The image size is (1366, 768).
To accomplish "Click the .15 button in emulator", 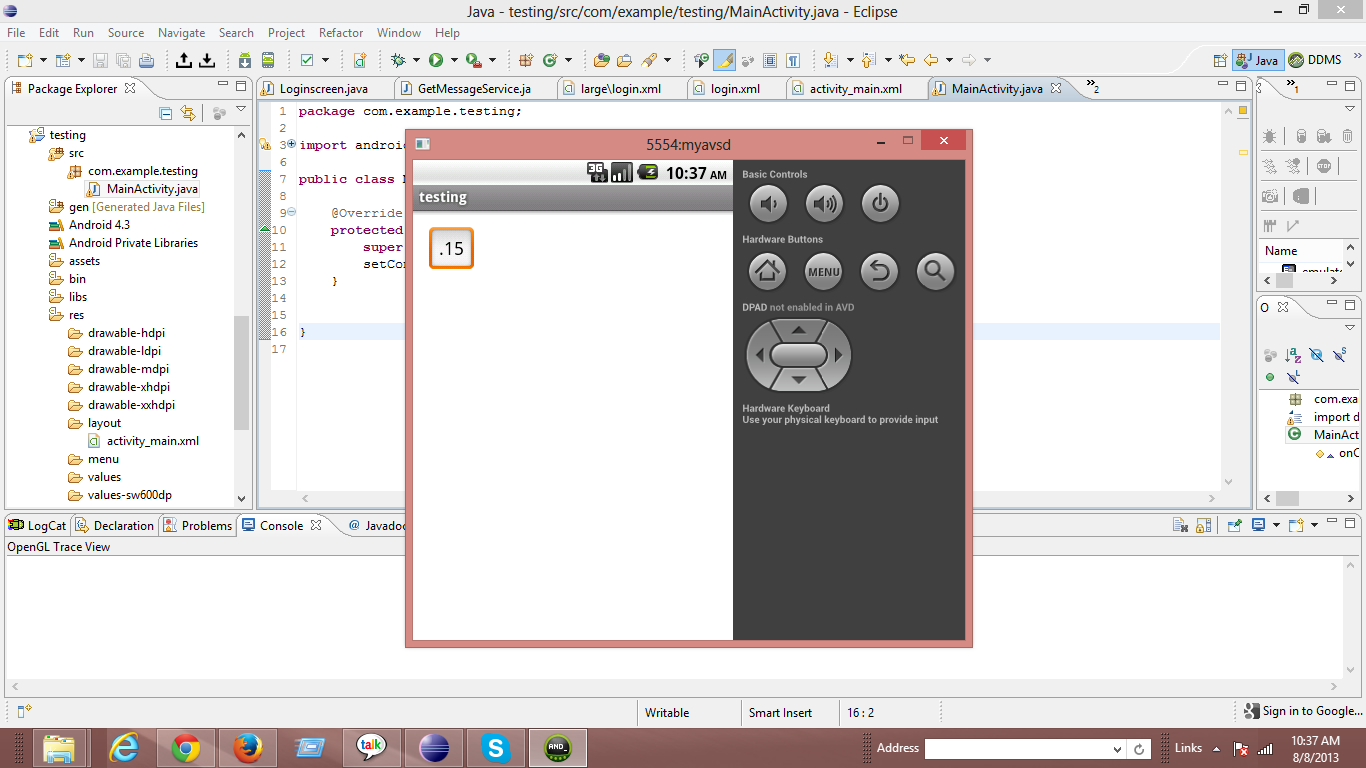I will [x=451, y=248].
